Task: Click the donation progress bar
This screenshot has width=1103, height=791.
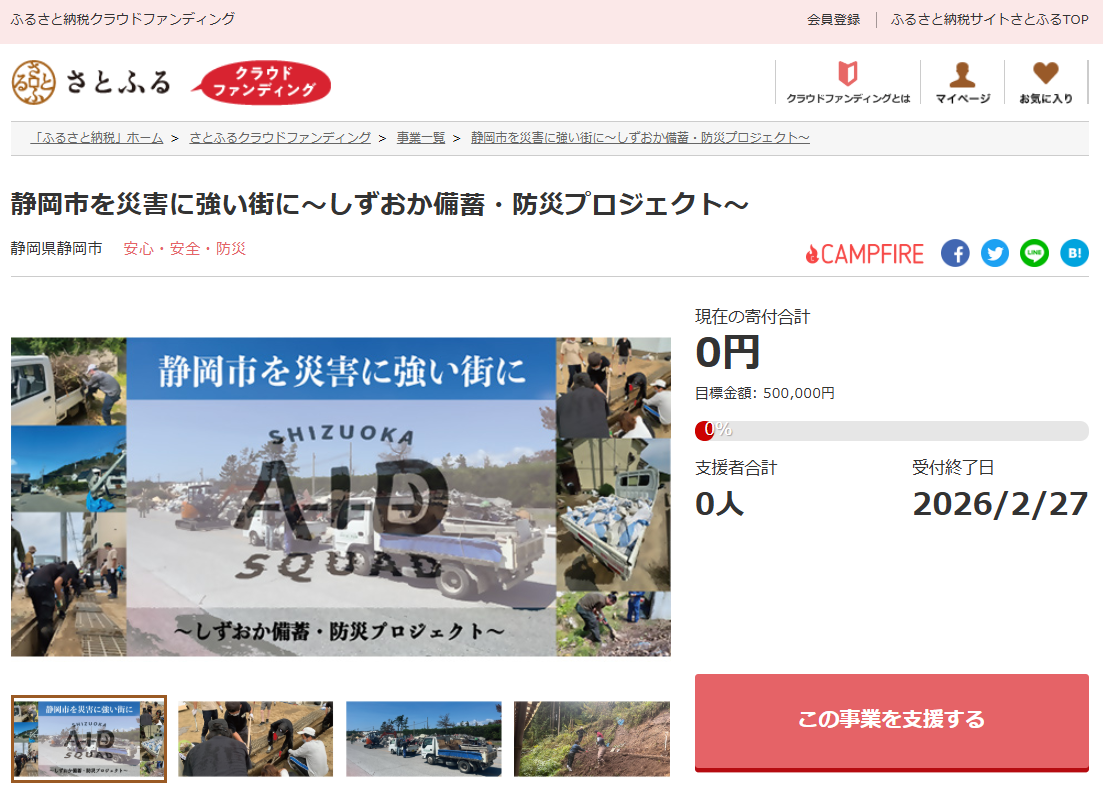Action: [x=891, y=431]
